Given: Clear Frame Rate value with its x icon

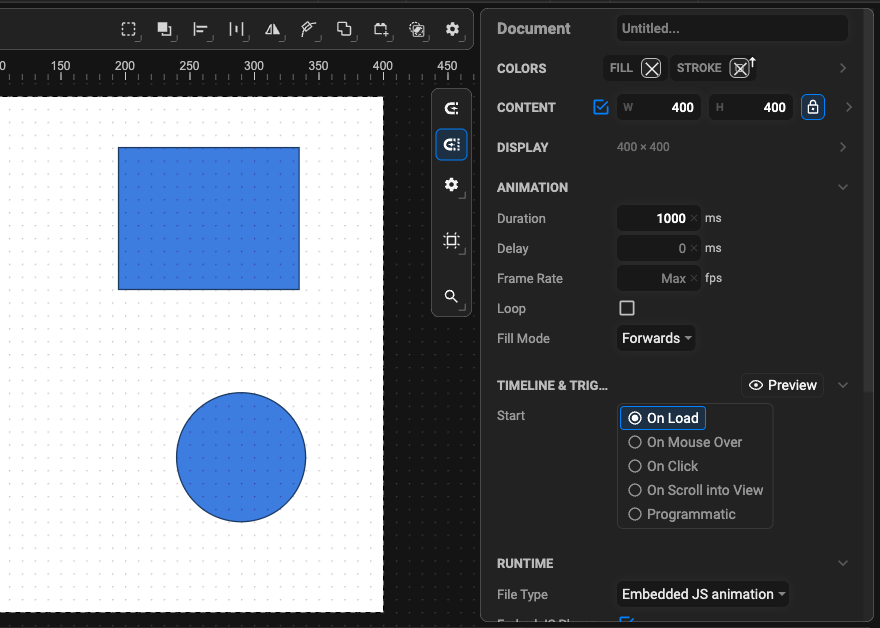Looking at the screenshot, I should [694, 278].
